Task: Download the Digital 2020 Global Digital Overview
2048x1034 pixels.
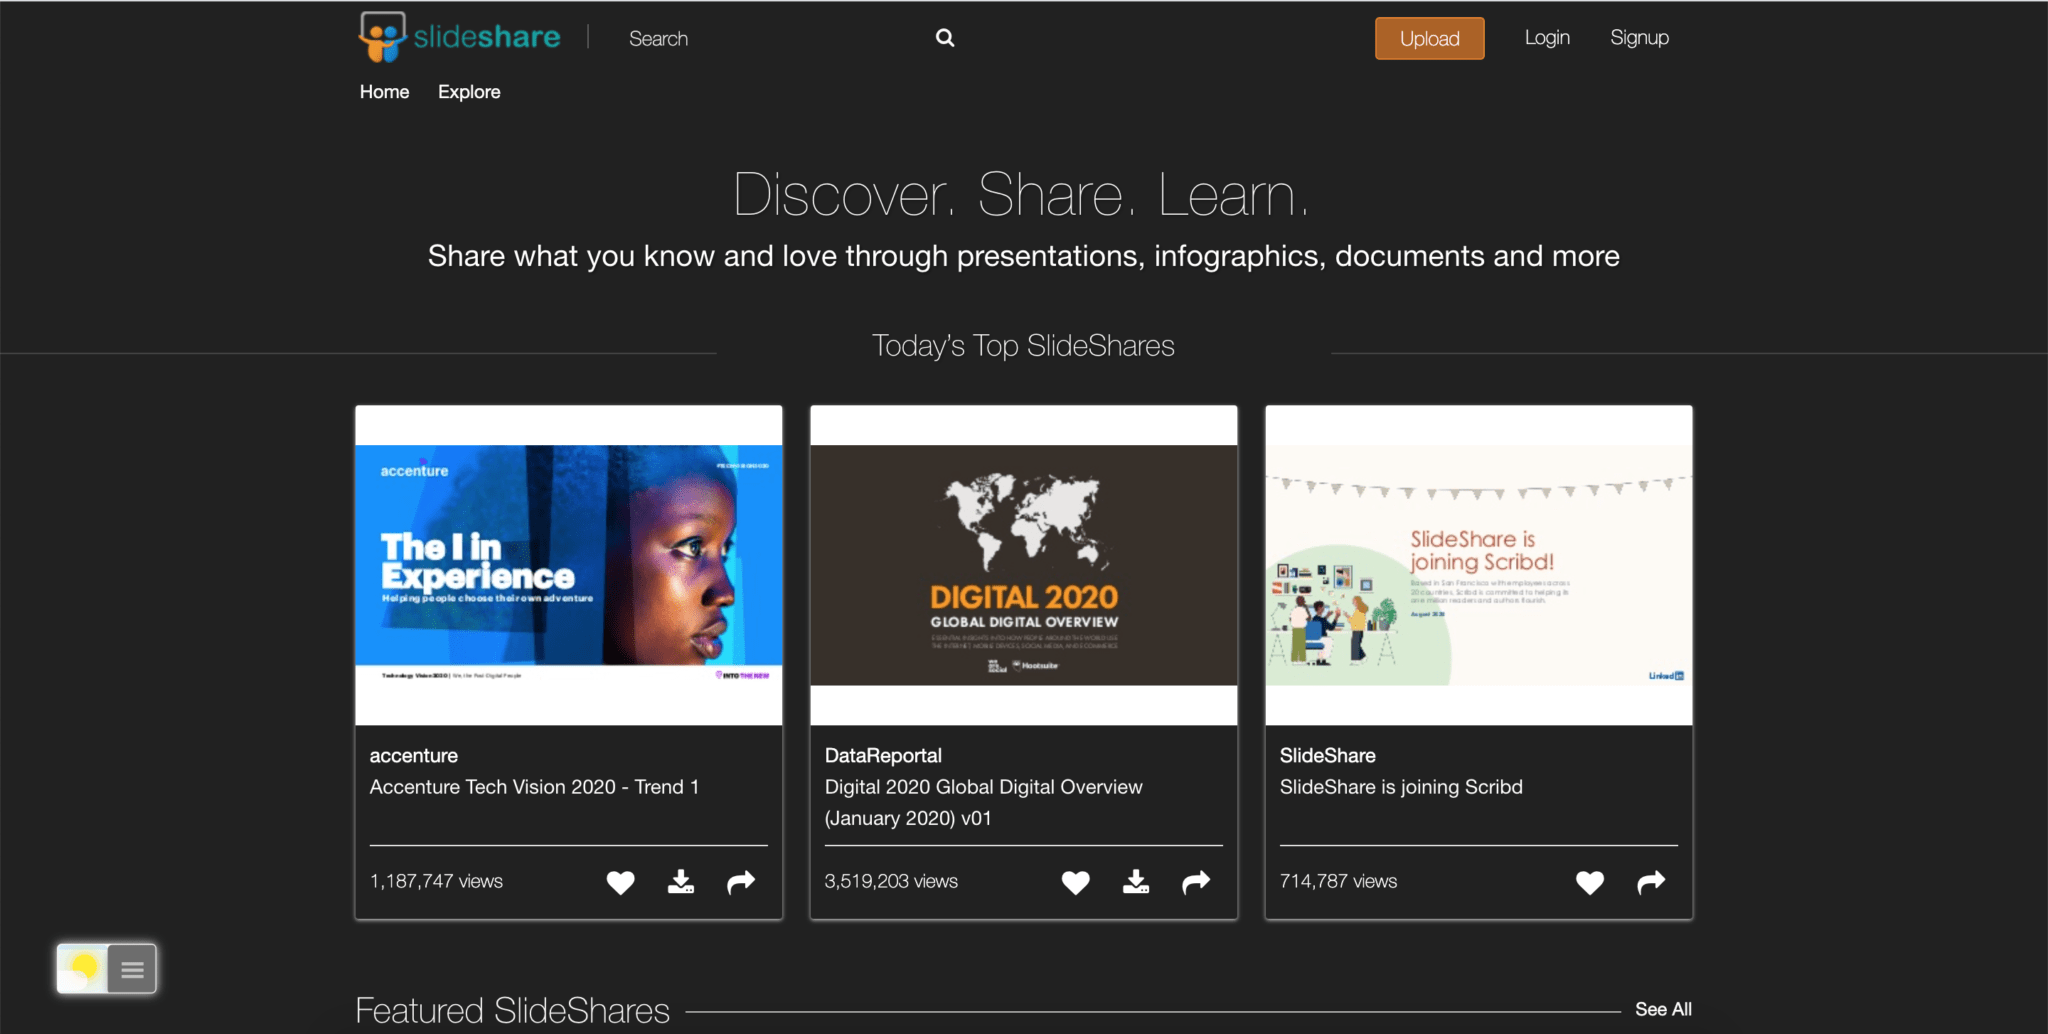Action: [1135, 881]
